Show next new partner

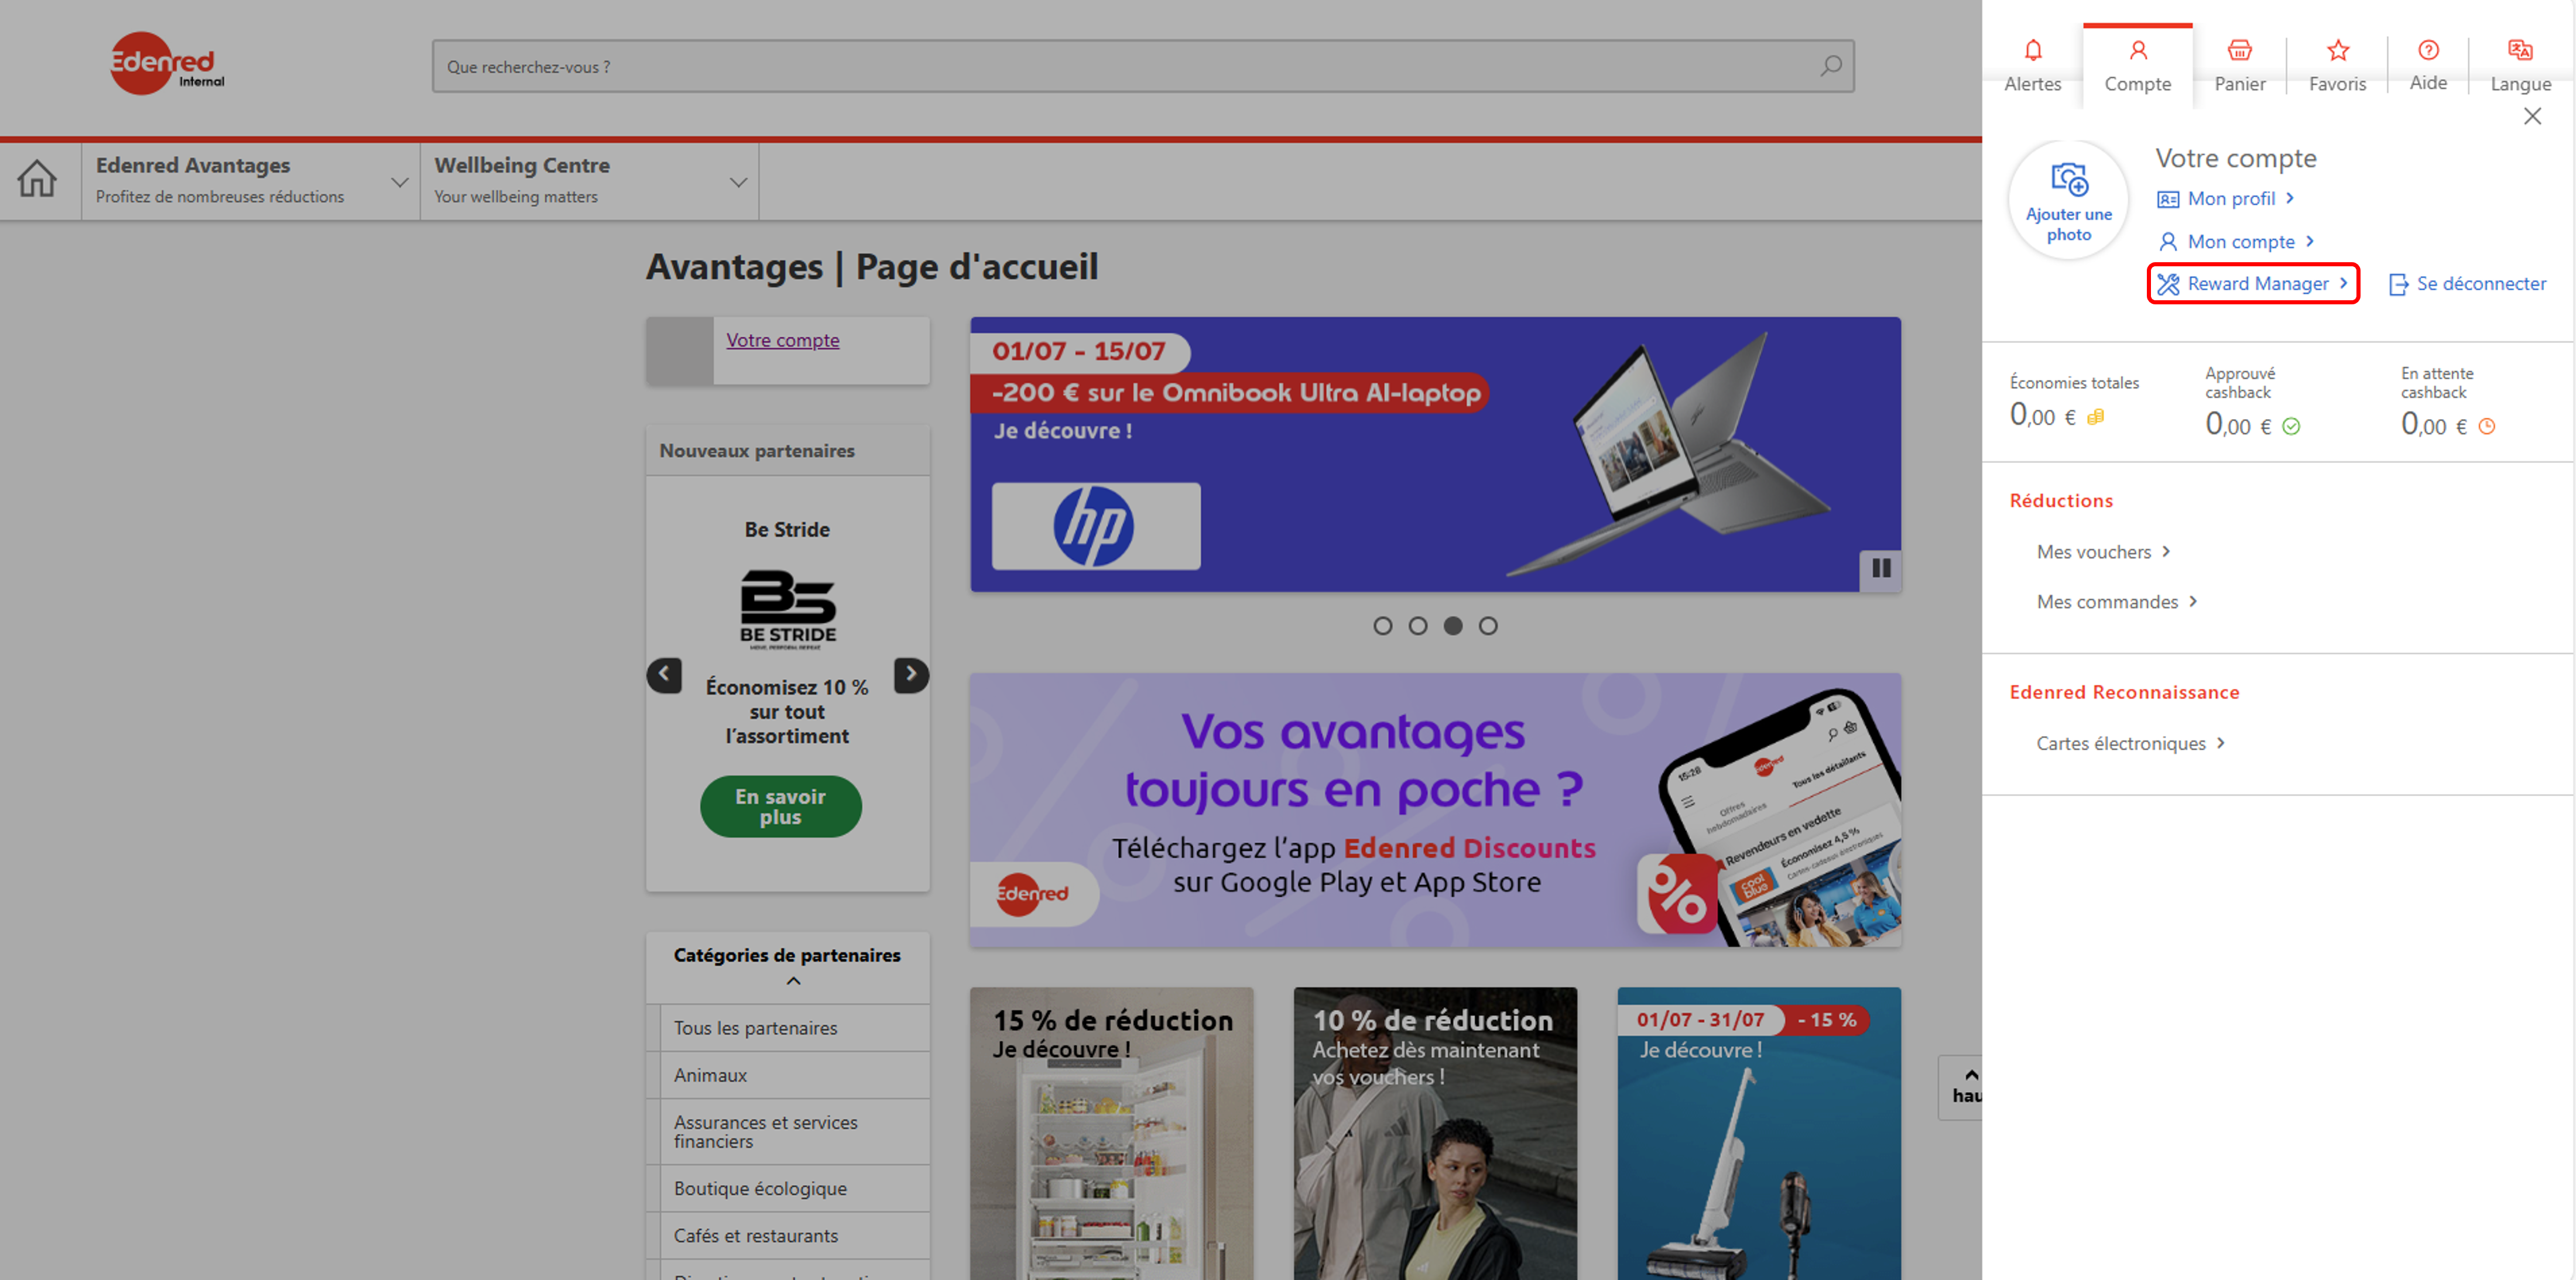click(x=910, y=675)
